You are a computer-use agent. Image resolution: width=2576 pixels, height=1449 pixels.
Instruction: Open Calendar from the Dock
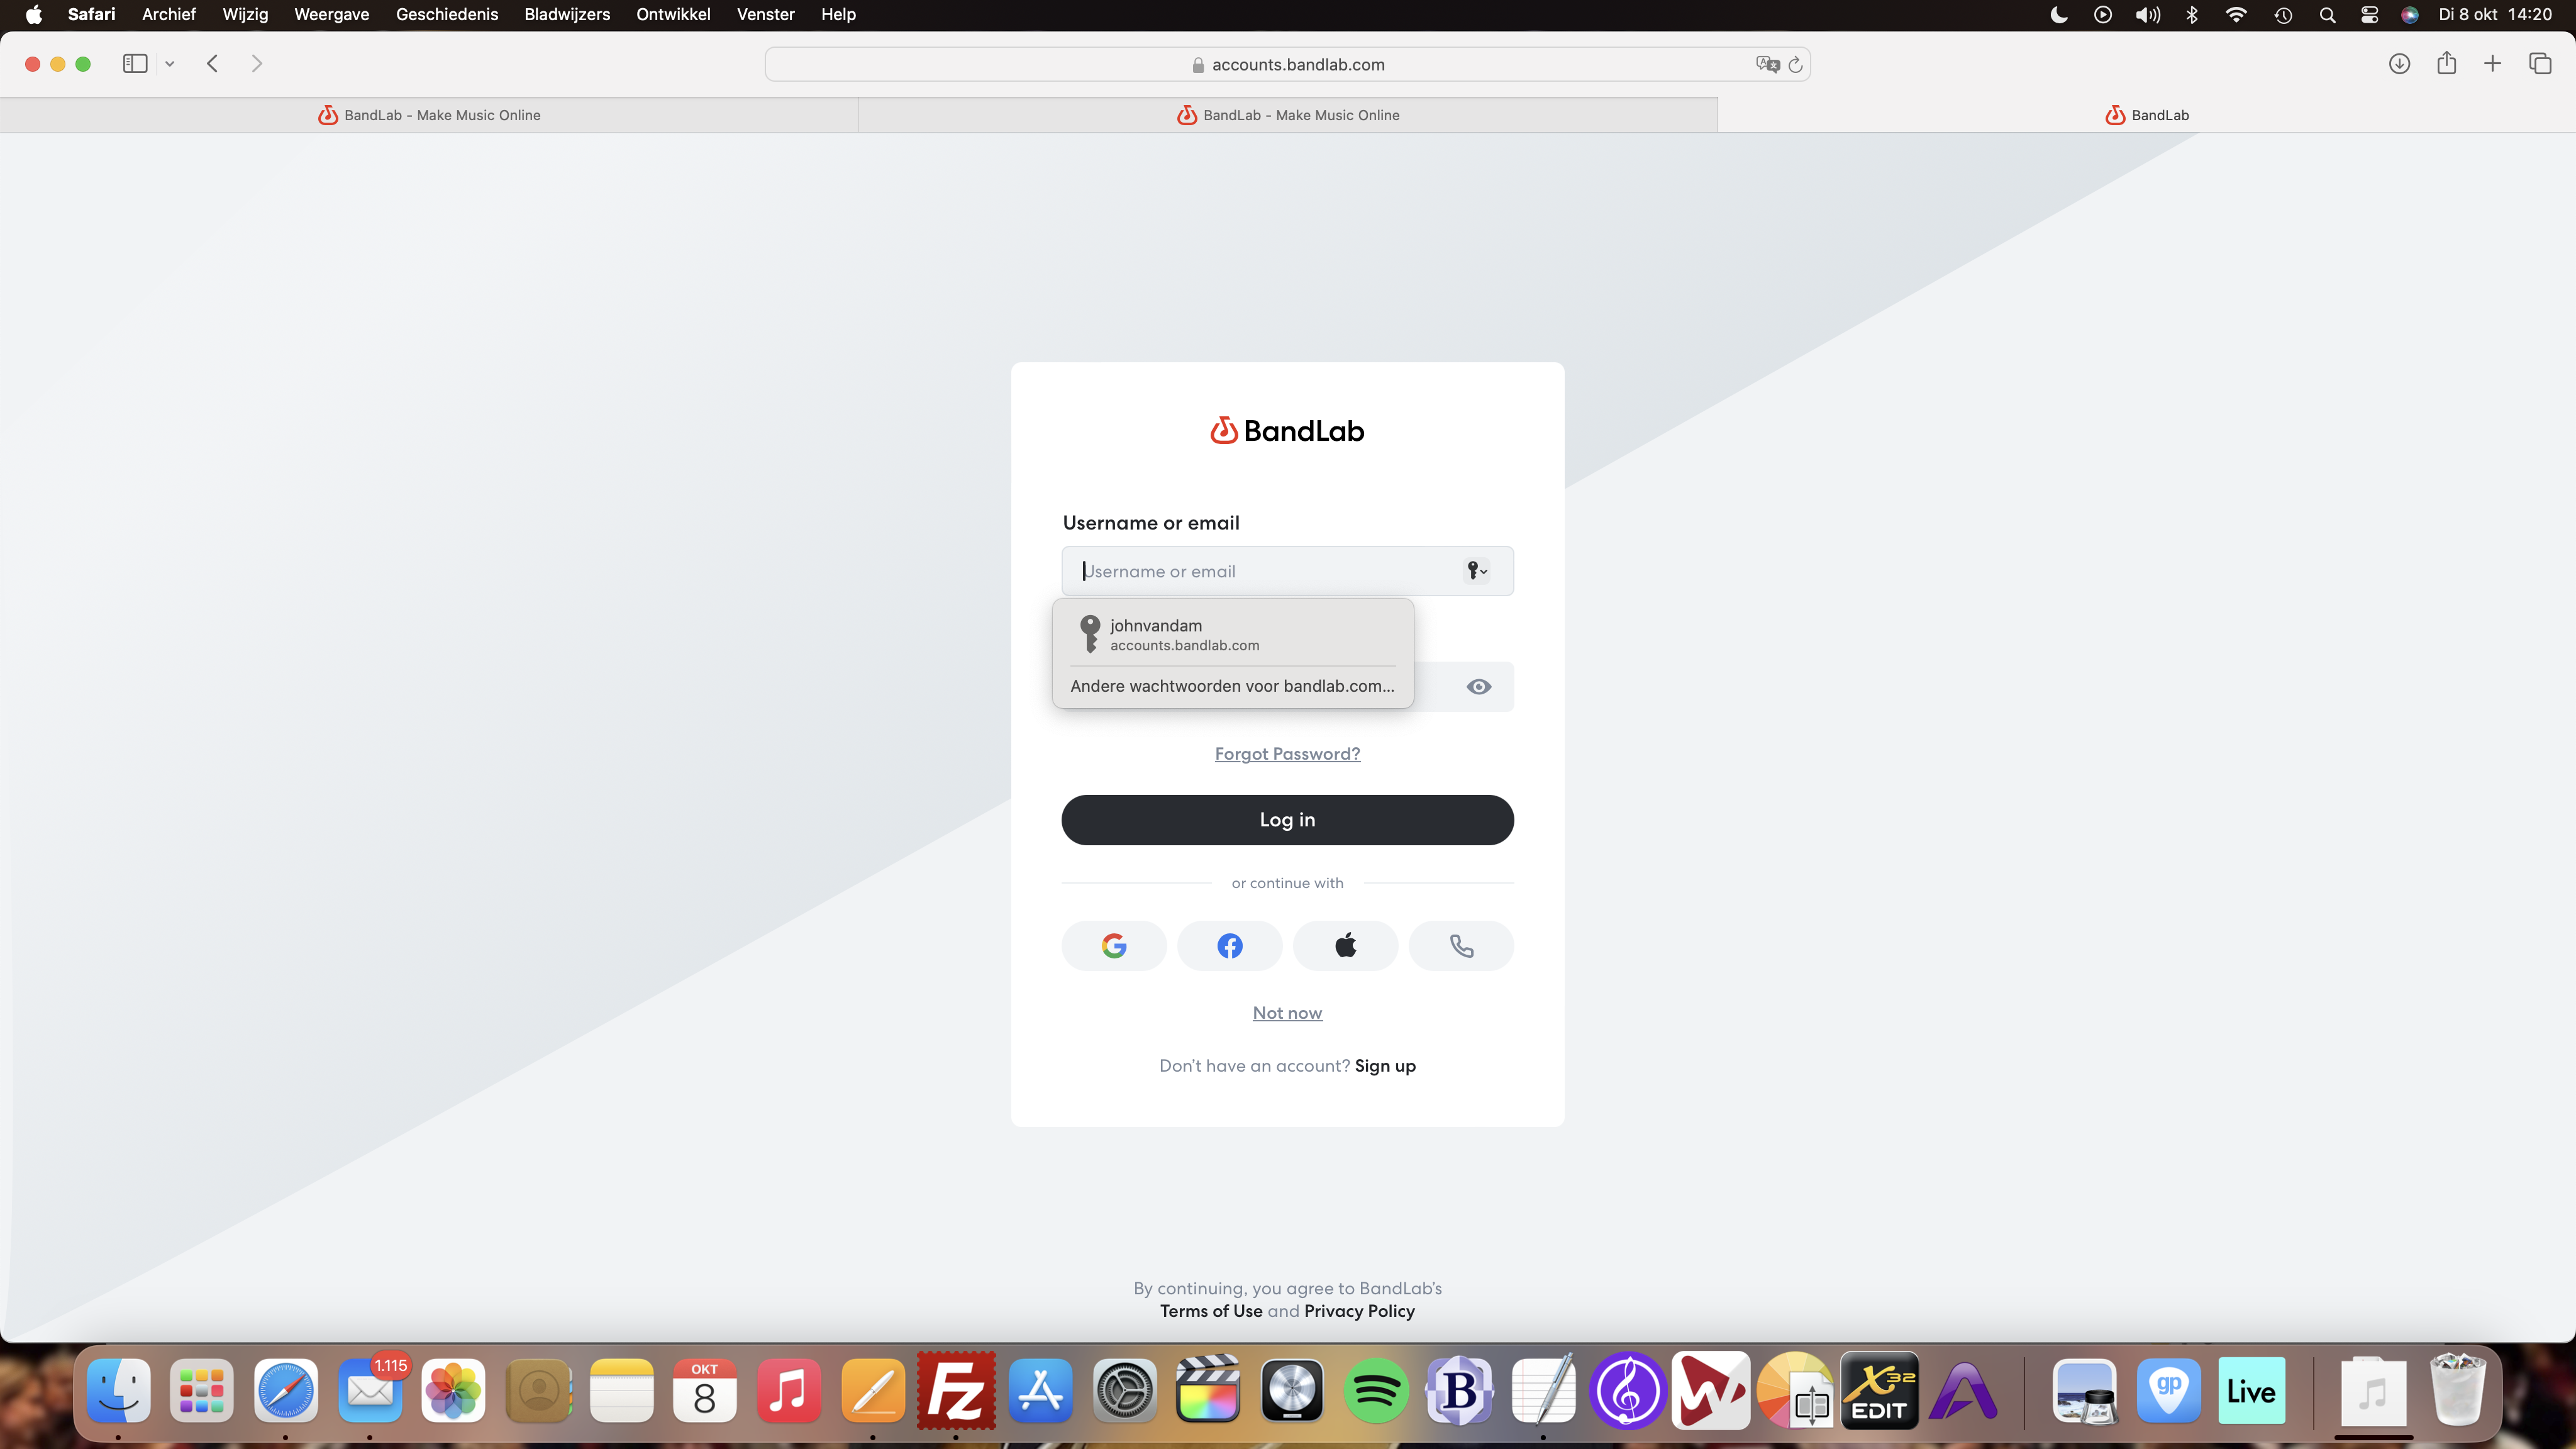click(705, 1390)
